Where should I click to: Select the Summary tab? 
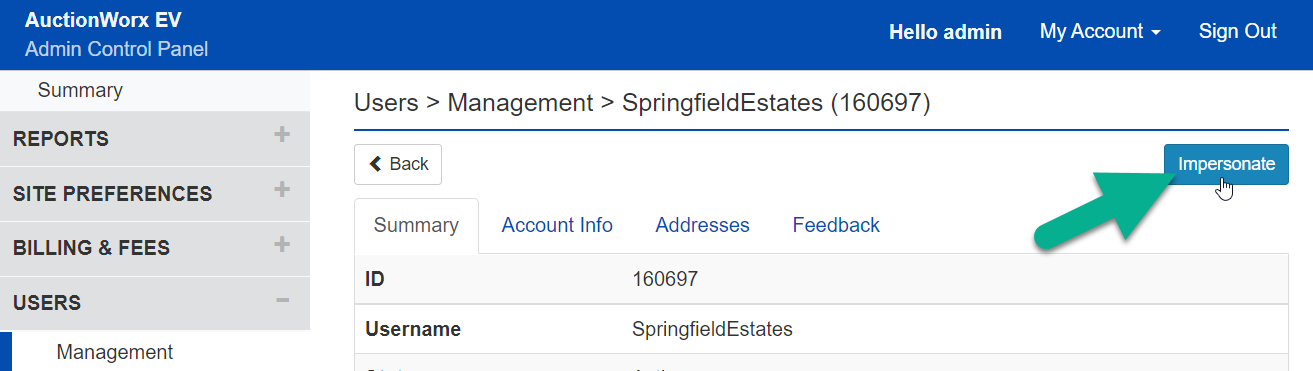coord(416,225)
